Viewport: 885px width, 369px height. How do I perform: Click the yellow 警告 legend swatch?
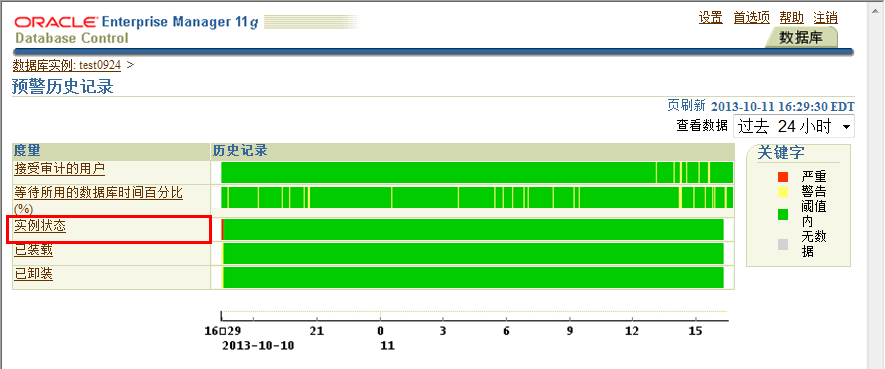[782, 192]
